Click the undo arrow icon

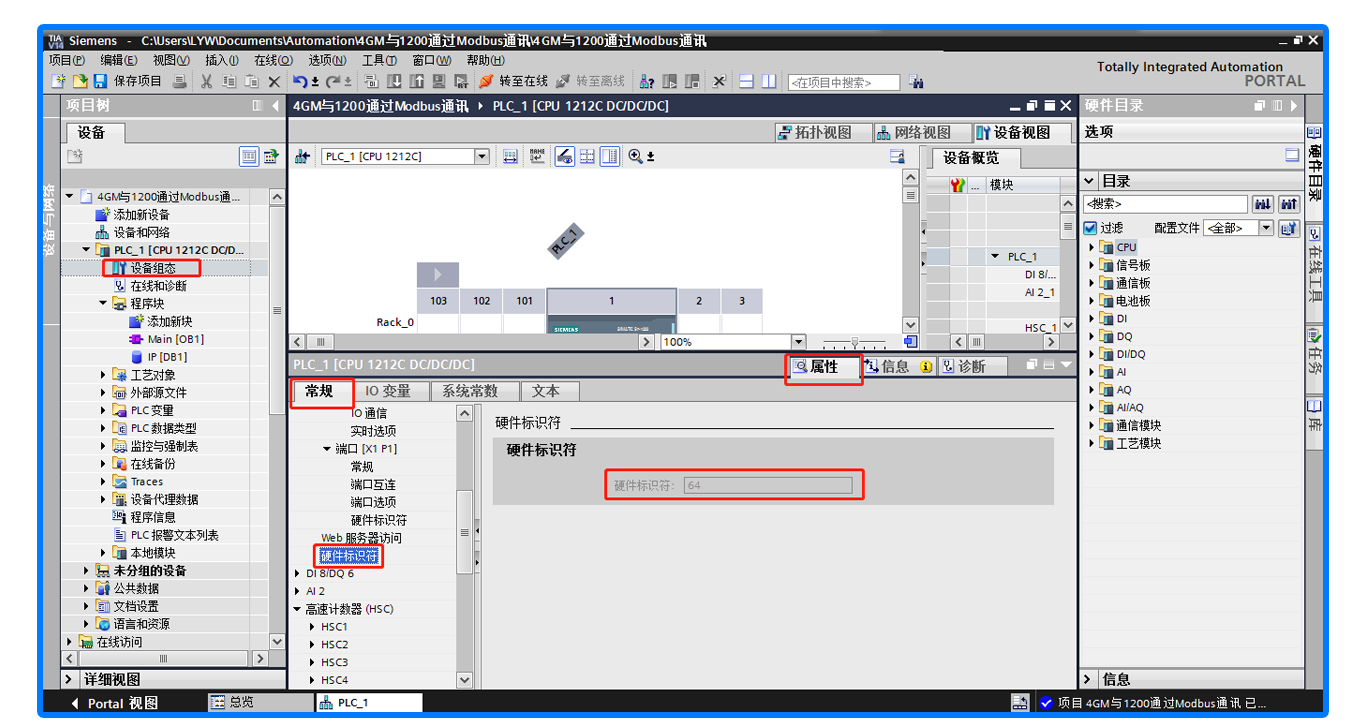300,81
